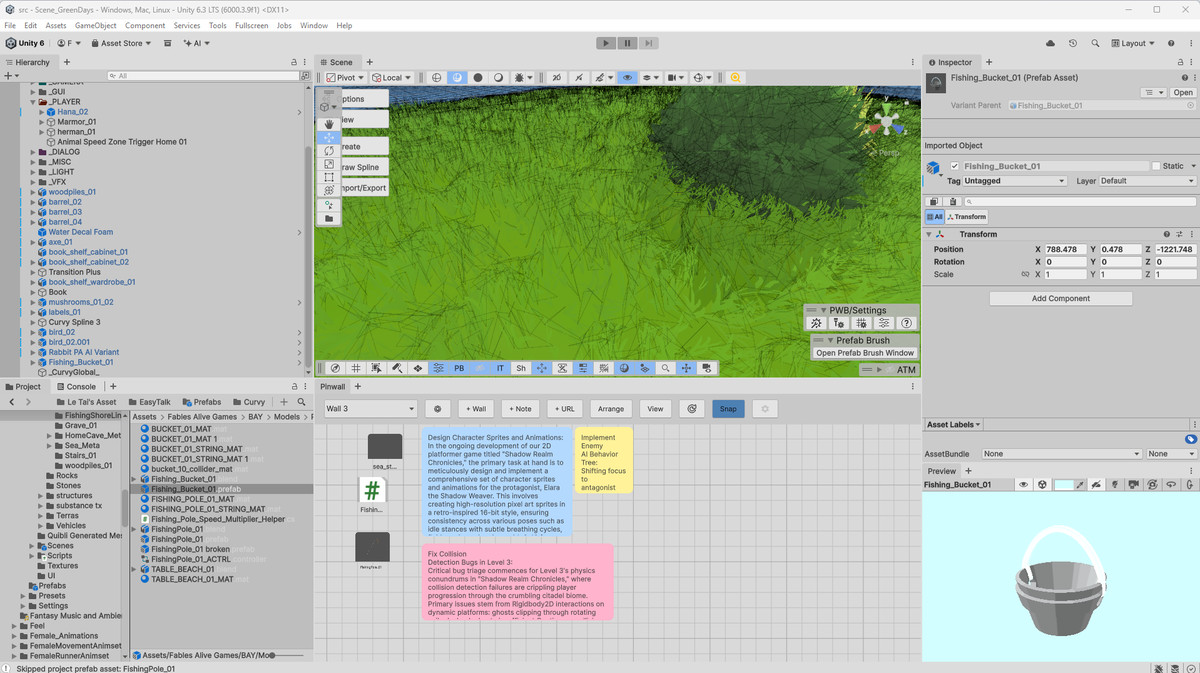Click the Open prefab button in Inspector
This screenshot has width=1200, height=673.
pyautogui.click(x=1183, y=92)
